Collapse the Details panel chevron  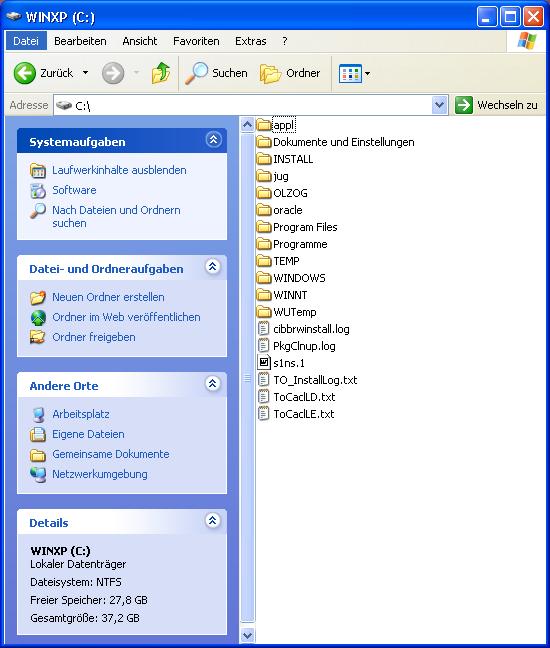[x=212, y=520]
